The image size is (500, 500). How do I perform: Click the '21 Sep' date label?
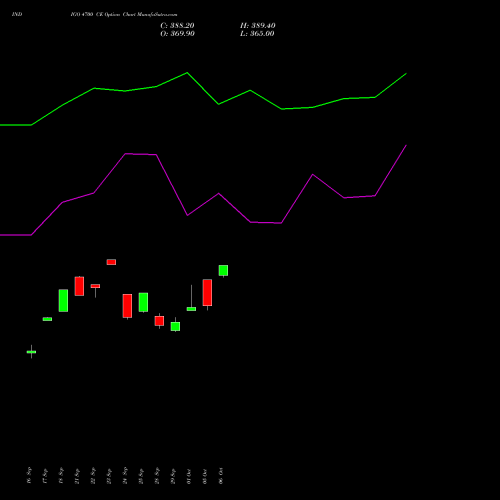click(x=77, y=476)
